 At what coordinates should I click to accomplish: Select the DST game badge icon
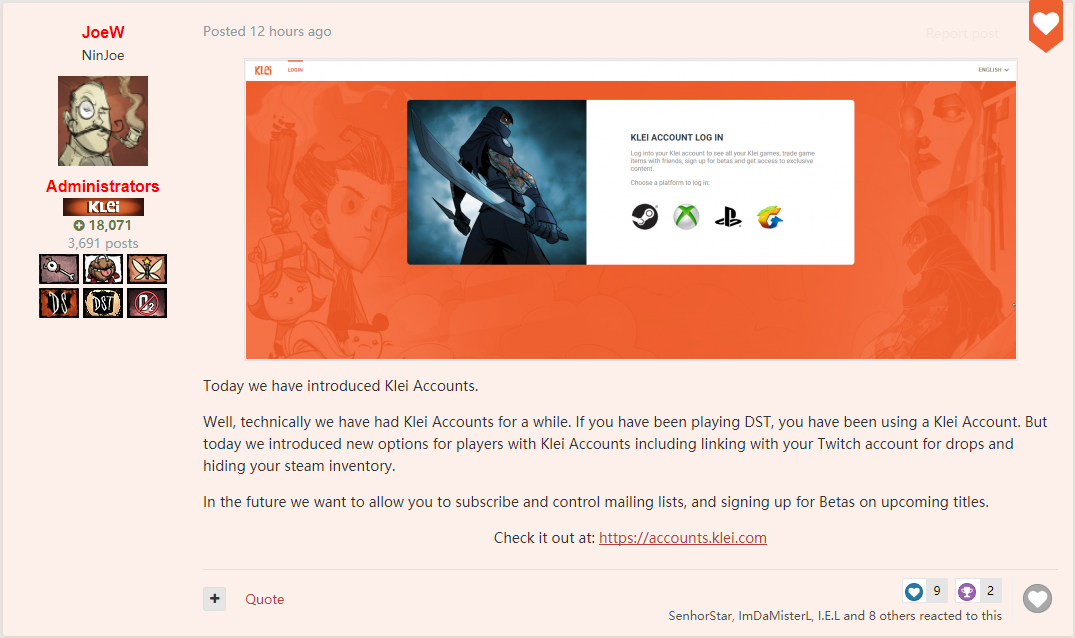click(103, 303)
